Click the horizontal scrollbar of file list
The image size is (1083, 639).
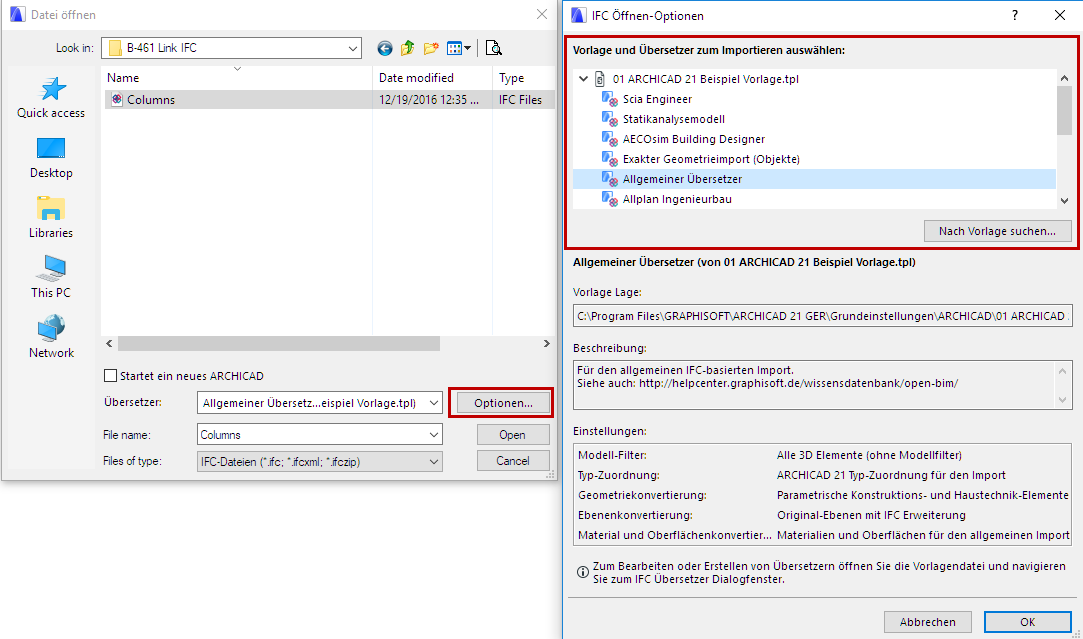[x=279, y=343]
